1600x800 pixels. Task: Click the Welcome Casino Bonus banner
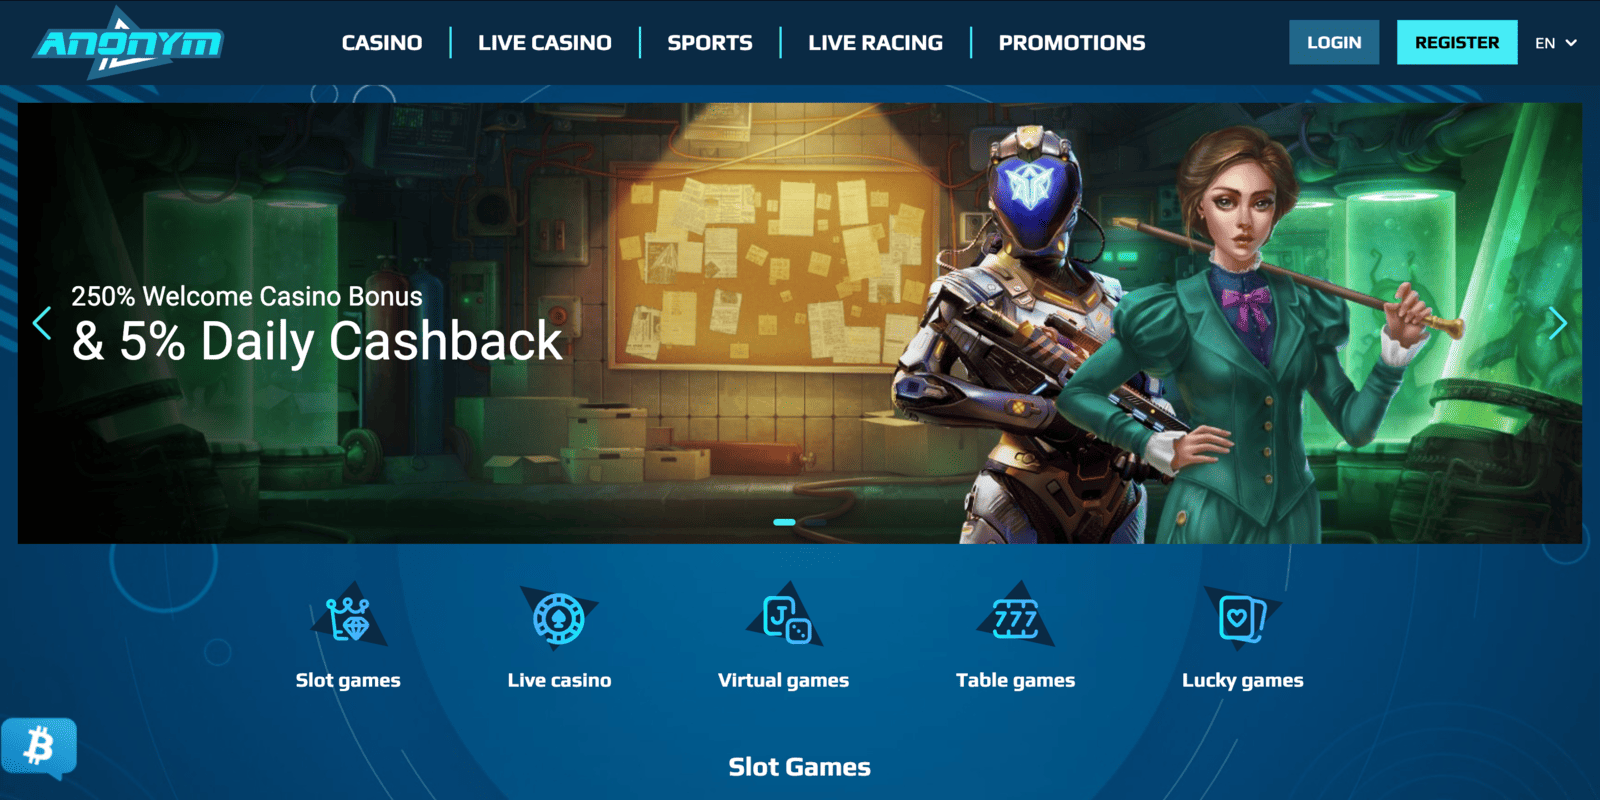[800, 323]
